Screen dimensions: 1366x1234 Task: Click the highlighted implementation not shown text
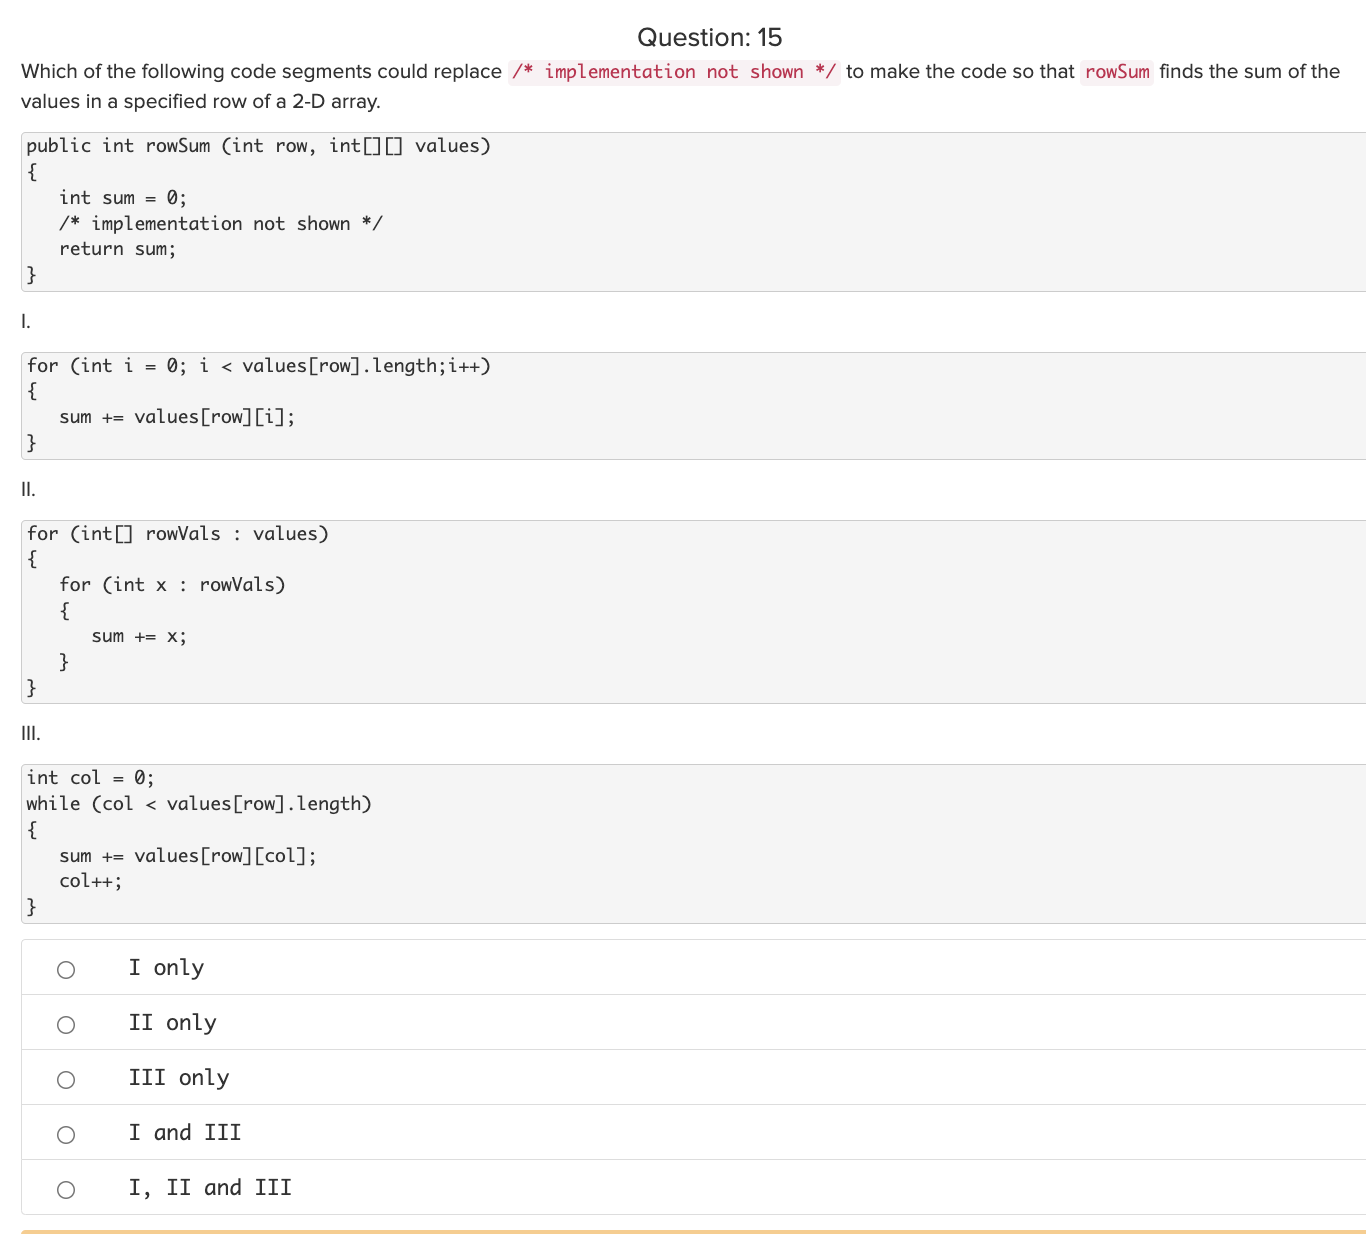click(x=672, y=71)
